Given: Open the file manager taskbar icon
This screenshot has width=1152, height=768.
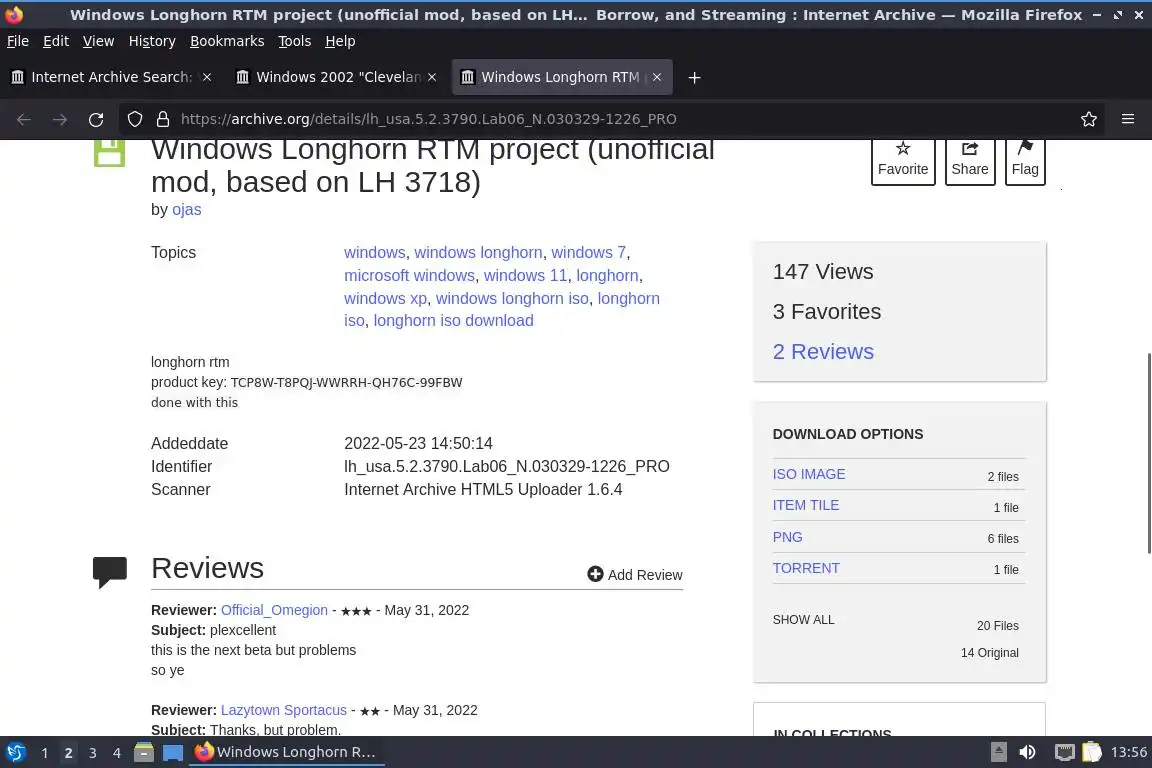Looking at the screenshot, I should [x=144, y=752].
